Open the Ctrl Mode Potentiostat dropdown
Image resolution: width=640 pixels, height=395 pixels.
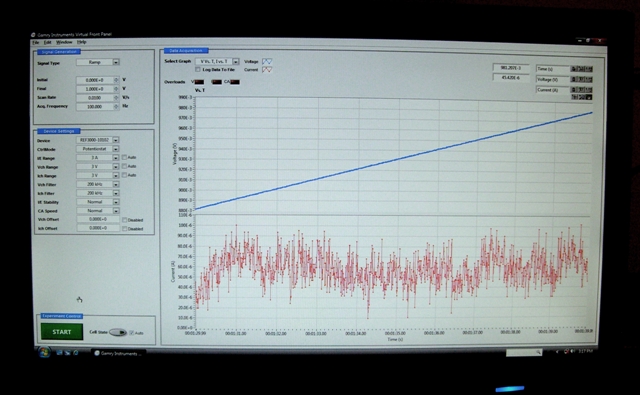point(116,149)
